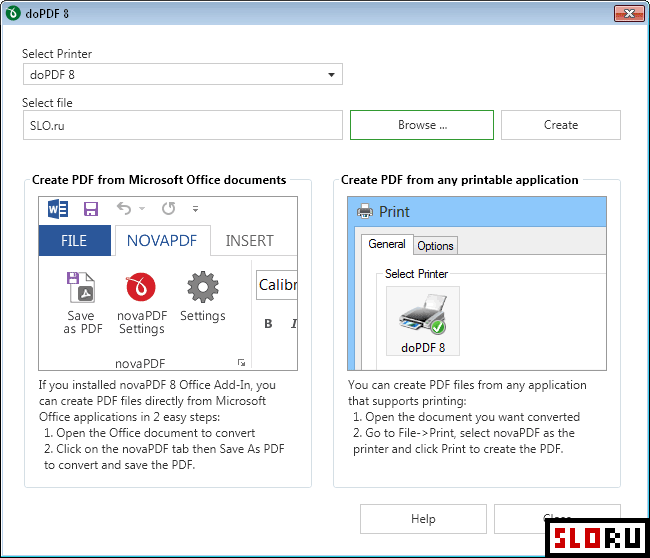
Task: Open the undo history dropdown arrow
Action: coord(142,209)
